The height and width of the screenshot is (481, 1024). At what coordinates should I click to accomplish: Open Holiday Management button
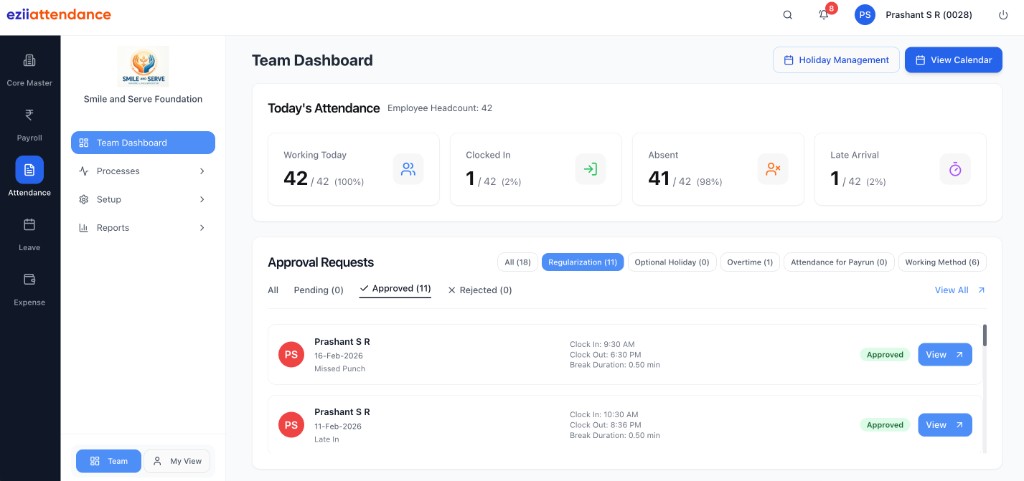(x=837, y=59)
